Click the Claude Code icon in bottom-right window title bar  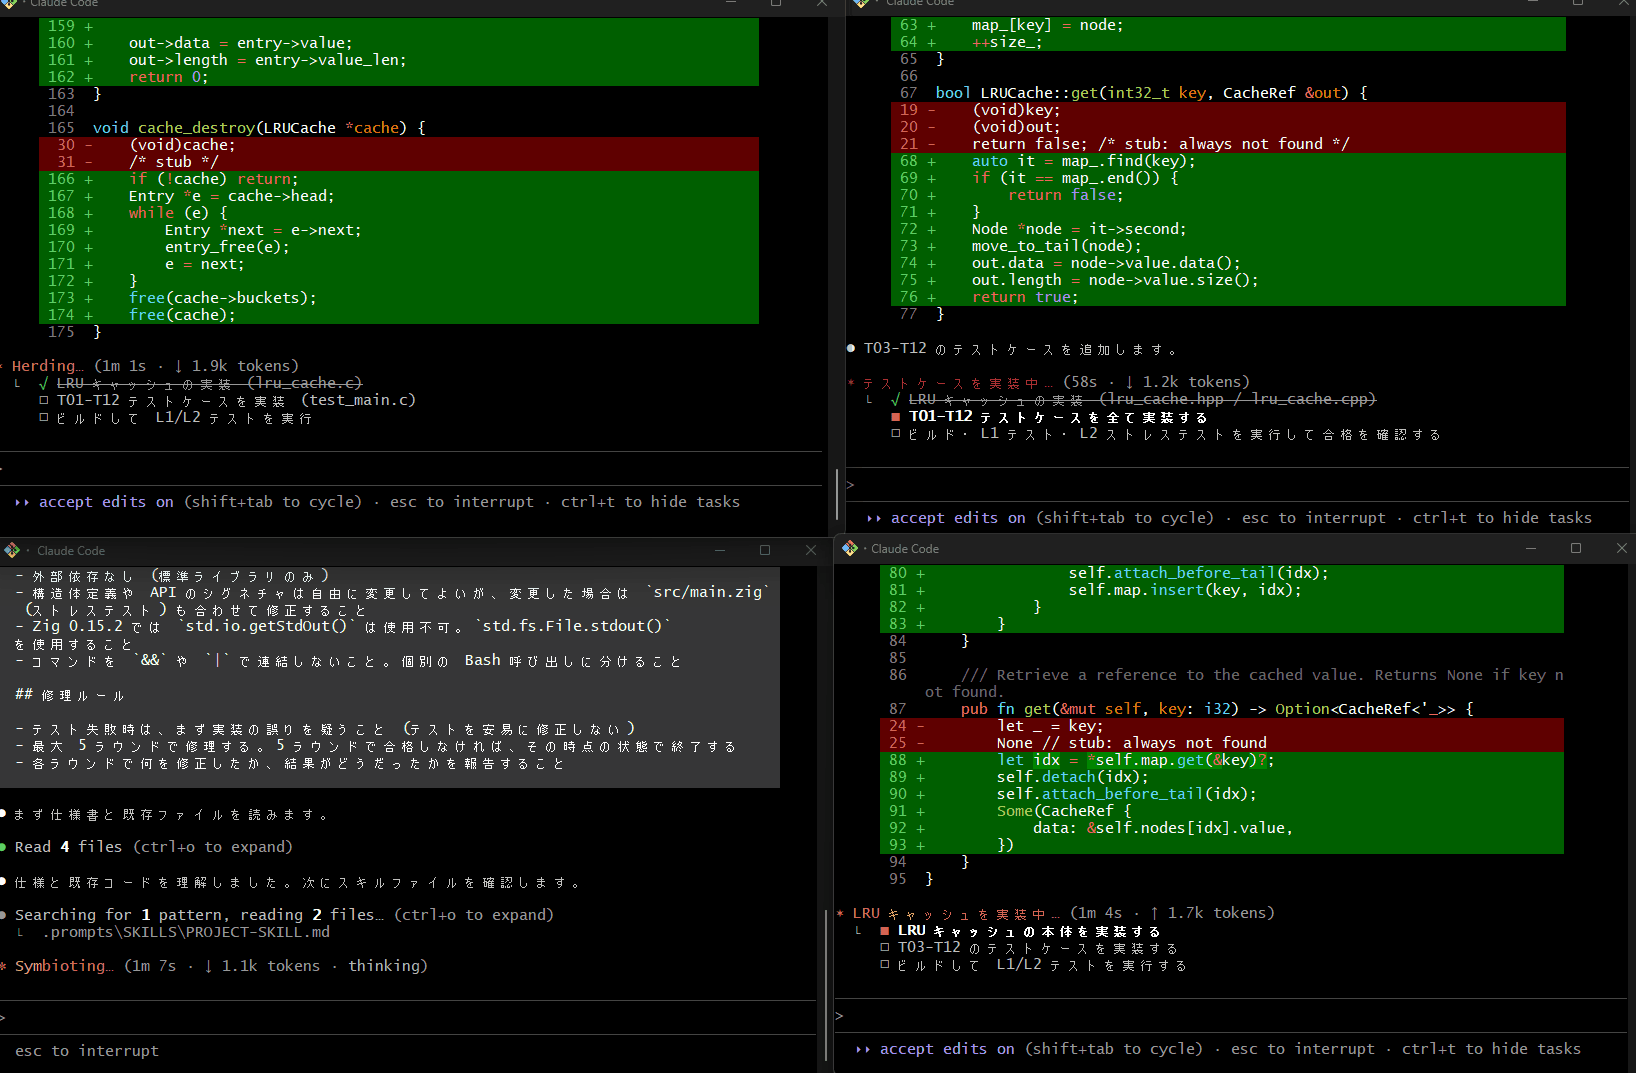point(850,548)
